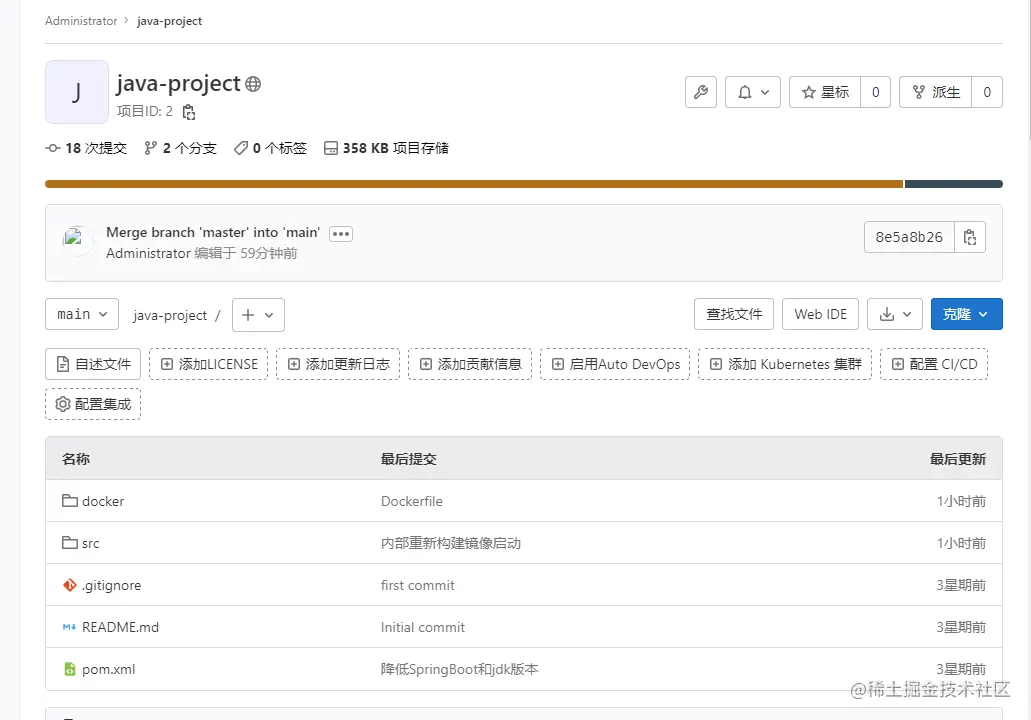
Task: Click 查找文件 find file button
Action: coord(734,314)
